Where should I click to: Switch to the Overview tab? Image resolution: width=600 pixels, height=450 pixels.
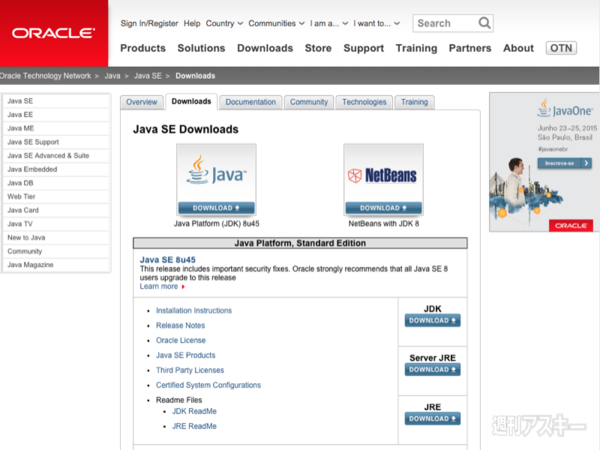tap(142, 102)
